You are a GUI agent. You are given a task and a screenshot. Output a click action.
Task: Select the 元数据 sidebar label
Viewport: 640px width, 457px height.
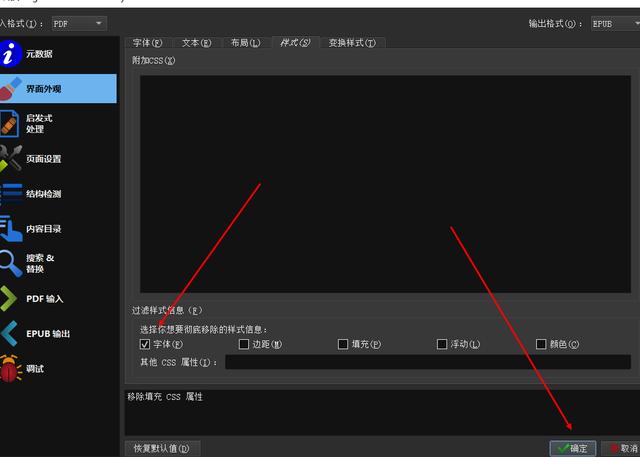coord(39,53)
